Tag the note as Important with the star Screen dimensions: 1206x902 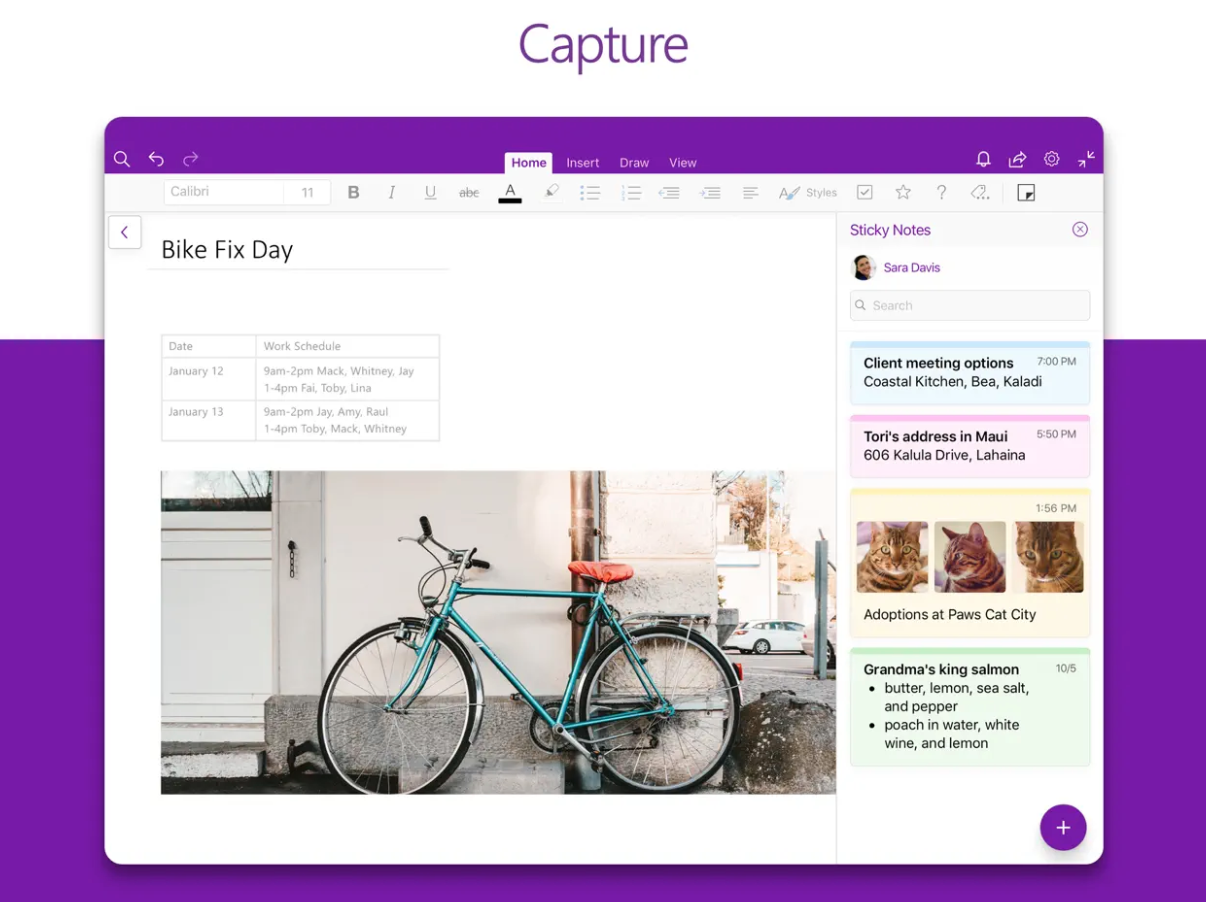(903, 192)
